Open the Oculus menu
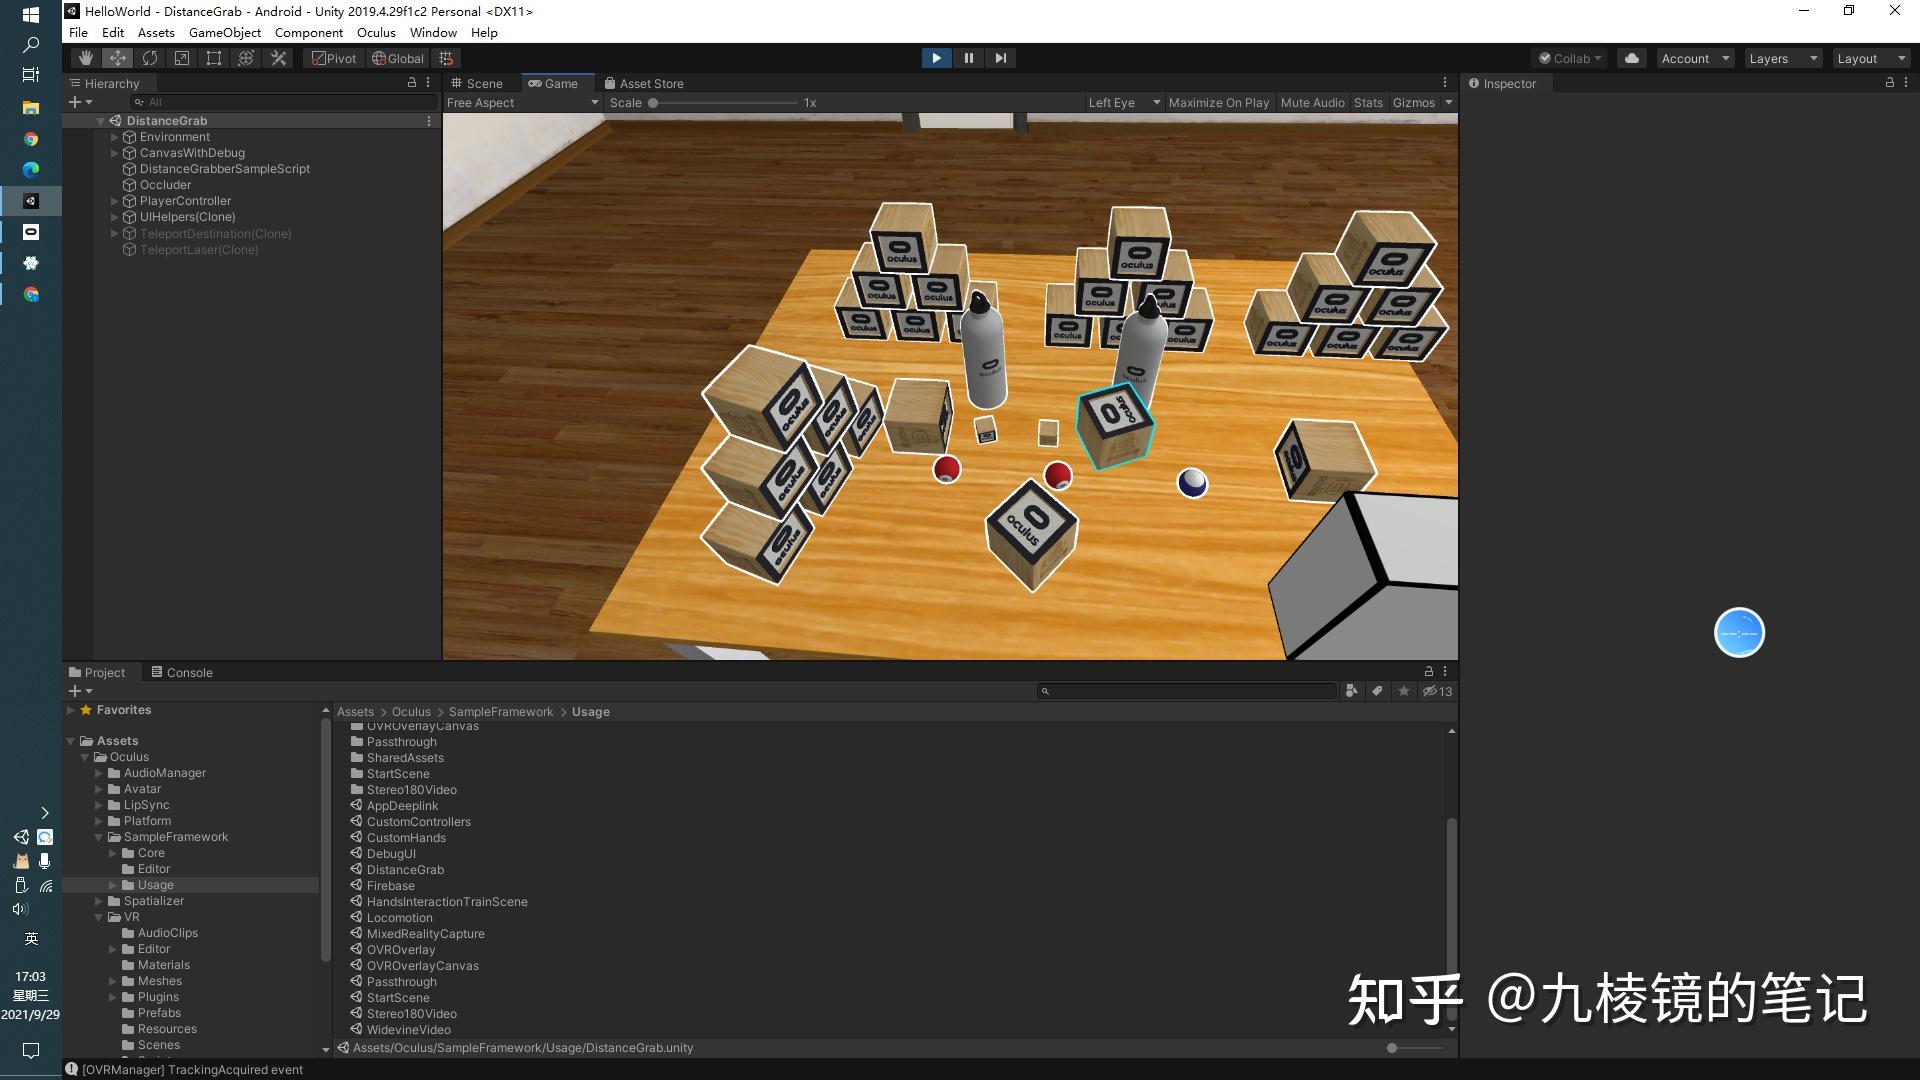This screenshot has height=1080, width=1920. tap(376, 32)
